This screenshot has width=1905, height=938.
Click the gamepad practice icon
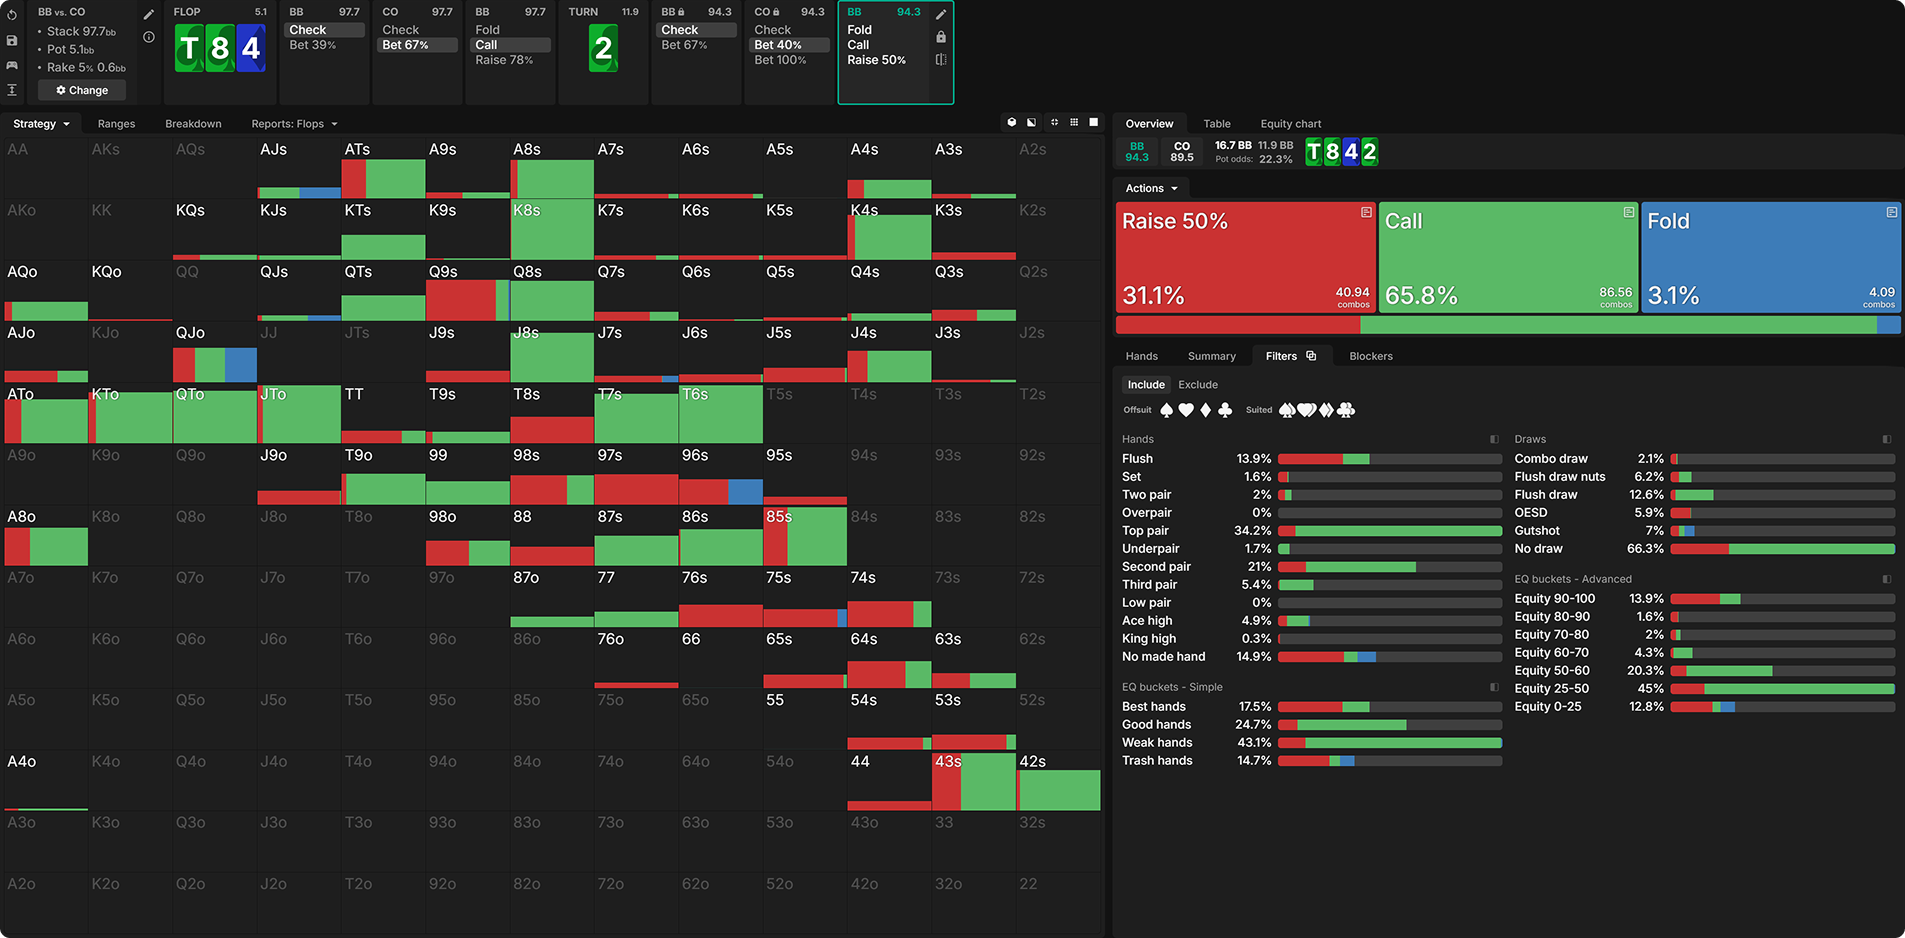pos(12,65)
